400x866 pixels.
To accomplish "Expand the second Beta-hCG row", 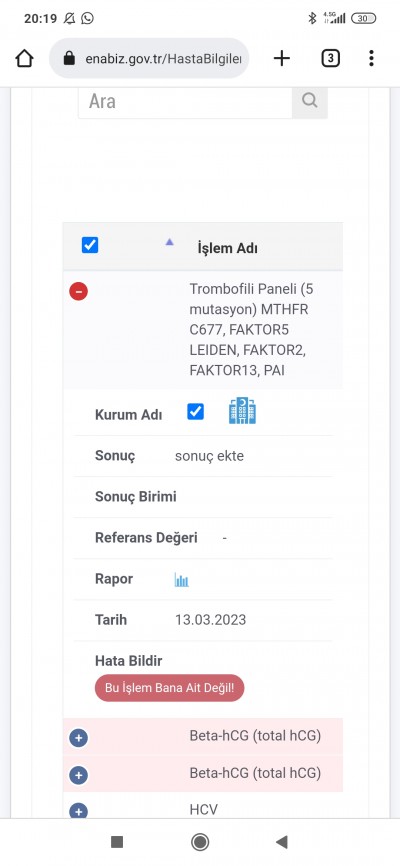I will coord(78,775).
